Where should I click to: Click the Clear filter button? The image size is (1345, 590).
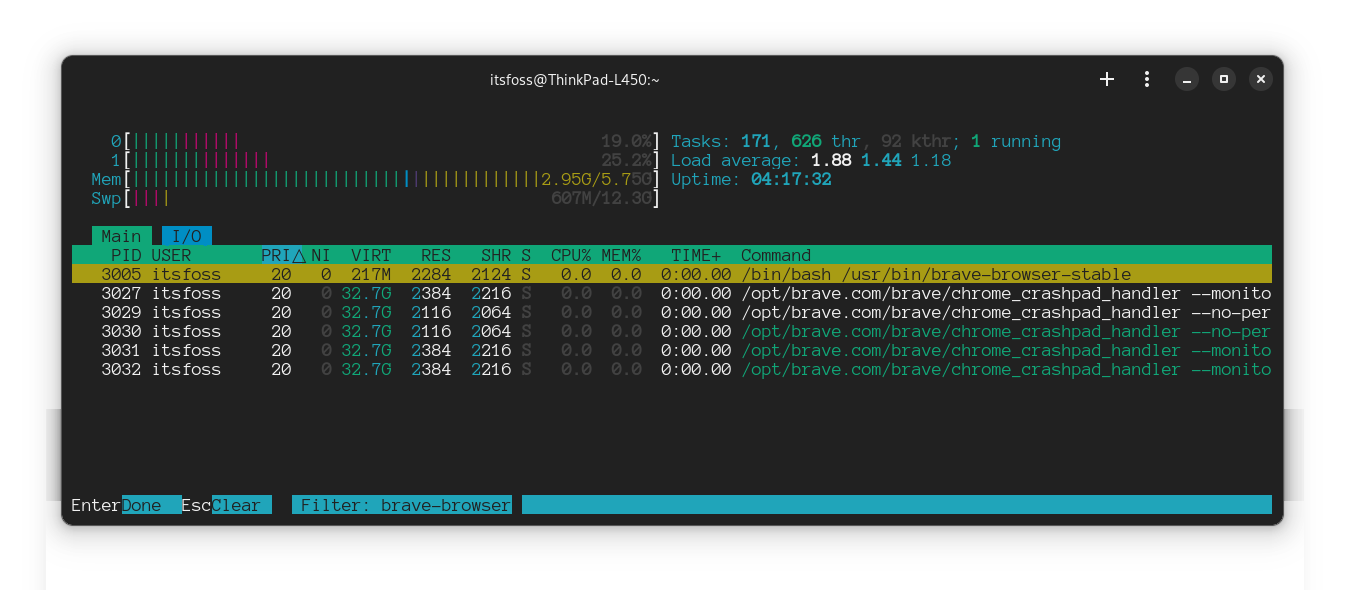point(240,505)
